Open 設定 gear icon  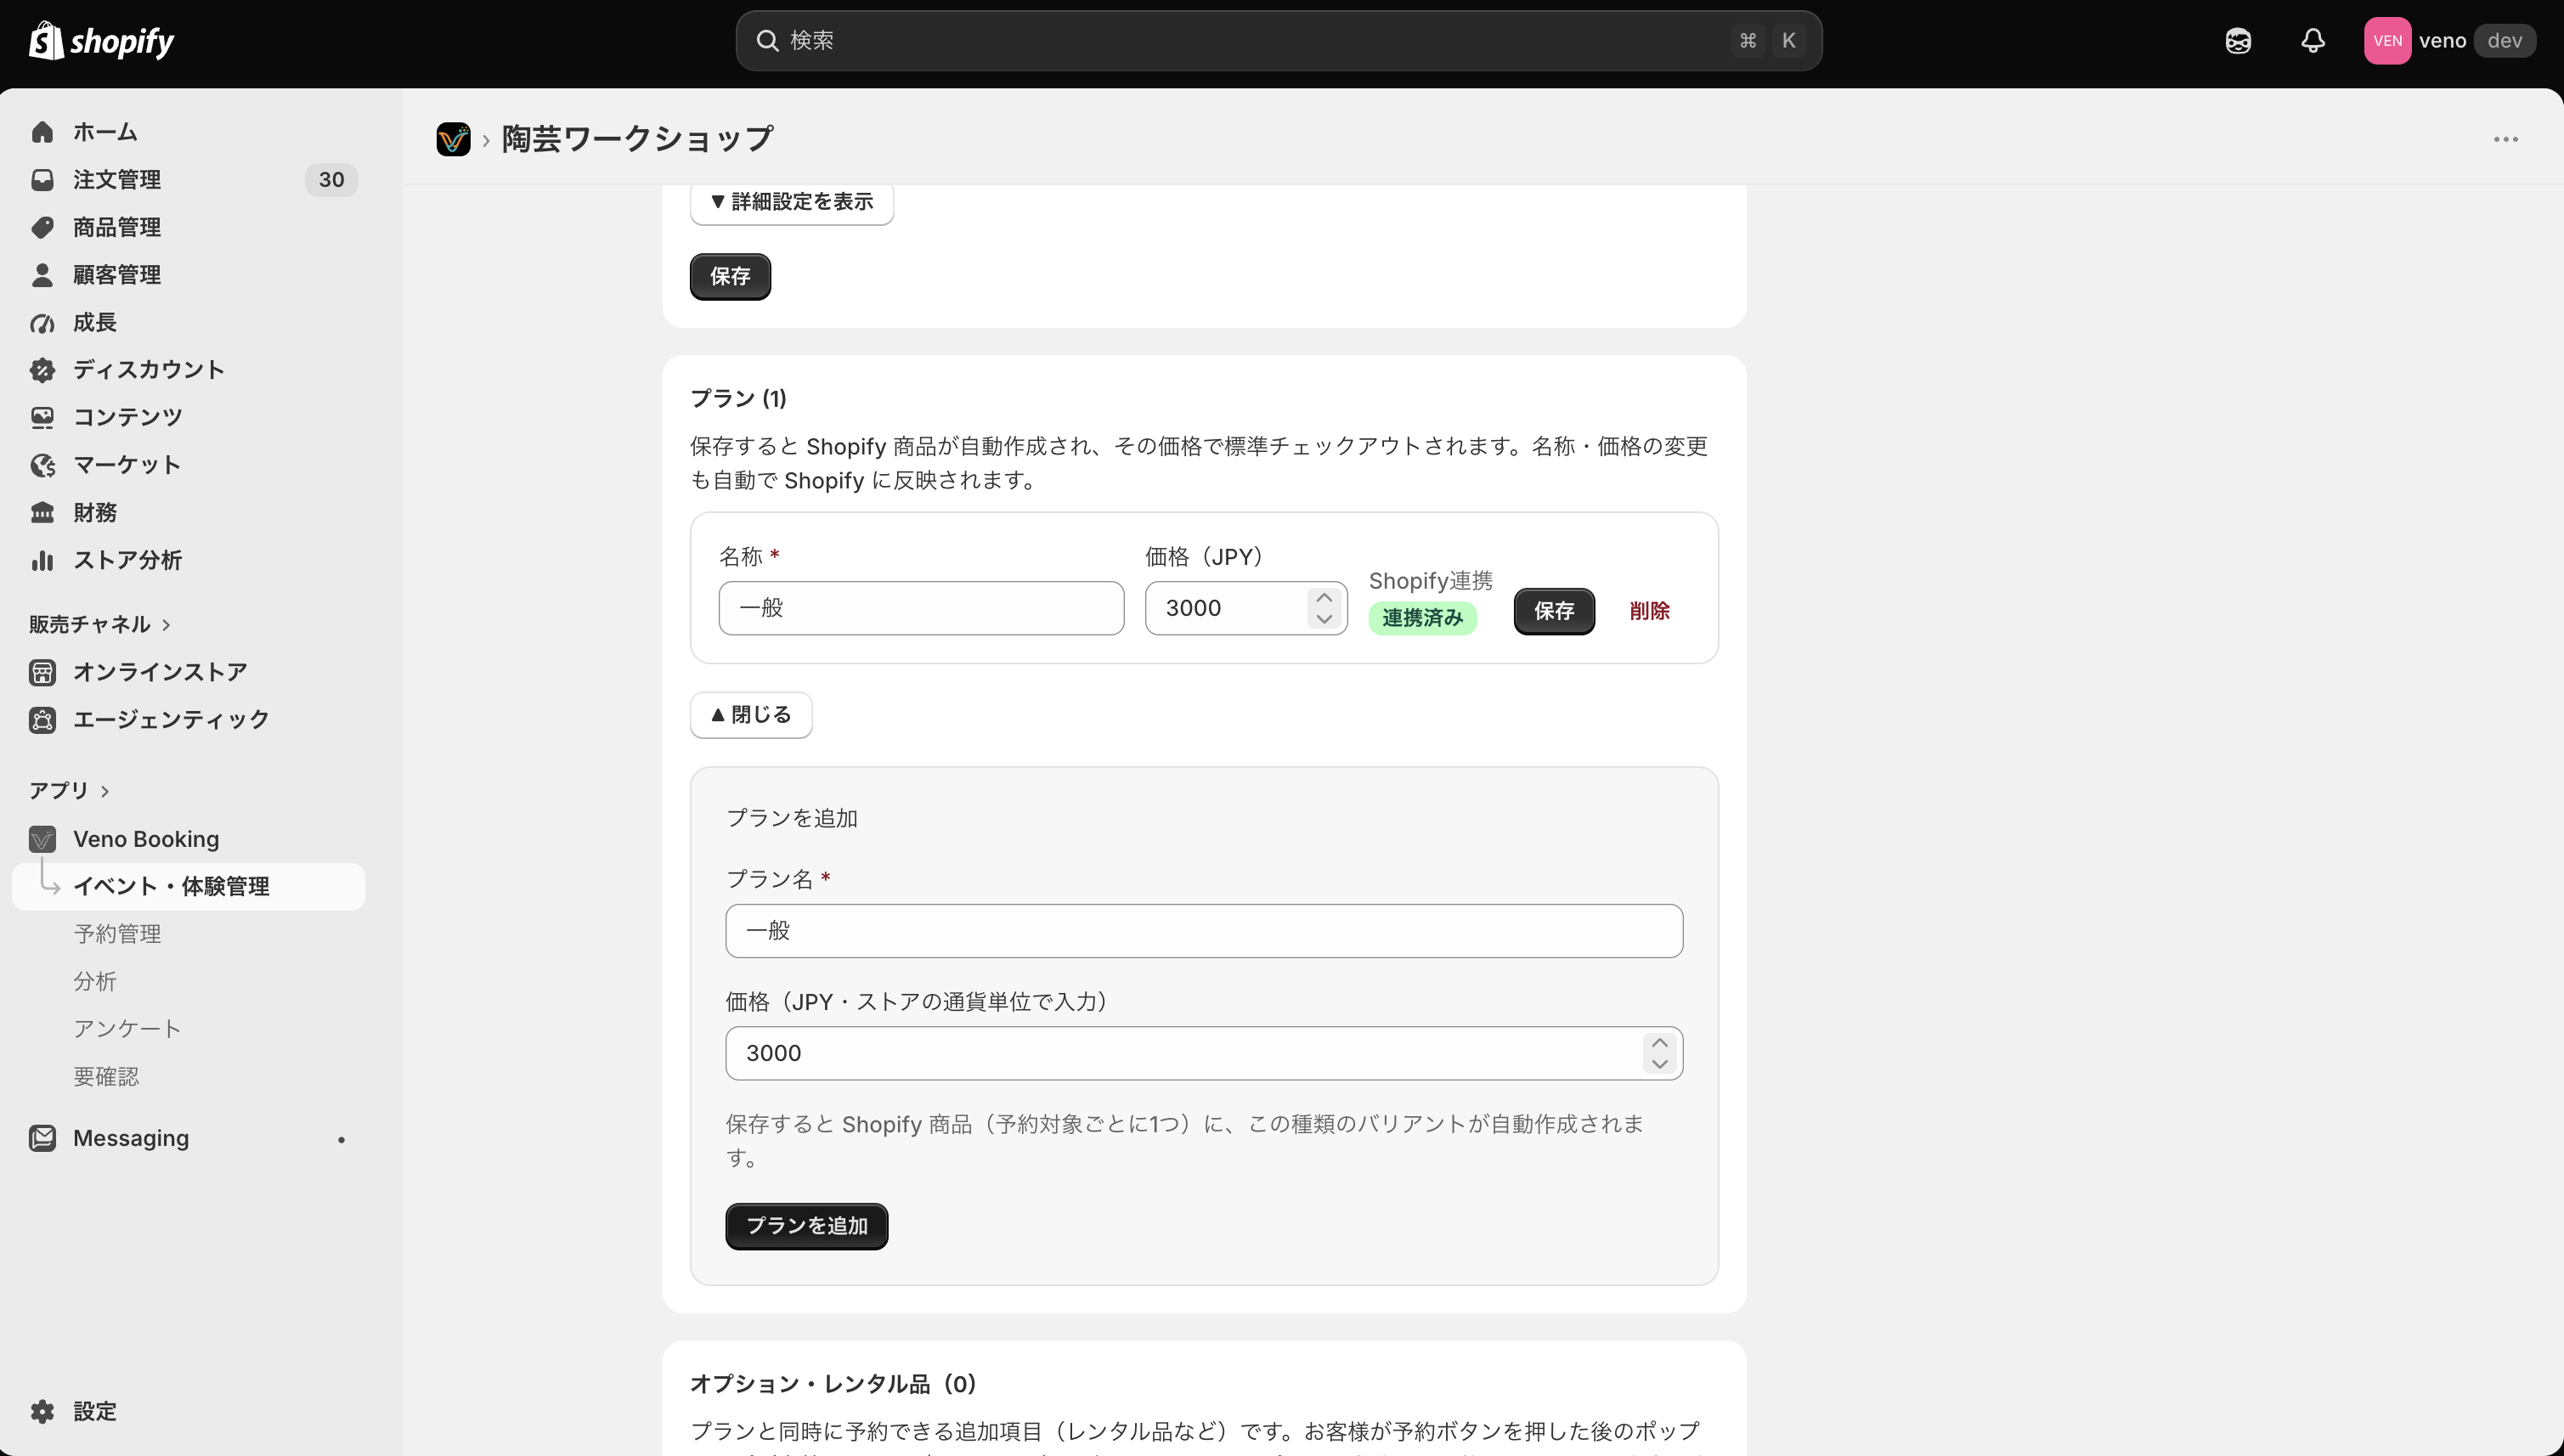42,1411
